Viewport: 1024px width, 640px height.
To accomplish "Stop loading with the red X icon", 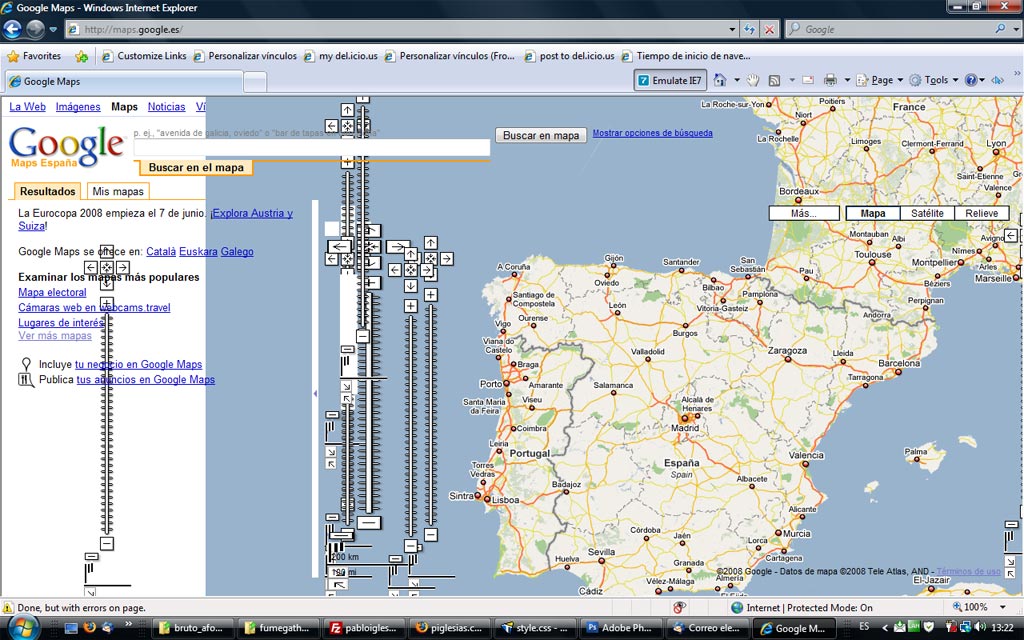I will point(769,29).
